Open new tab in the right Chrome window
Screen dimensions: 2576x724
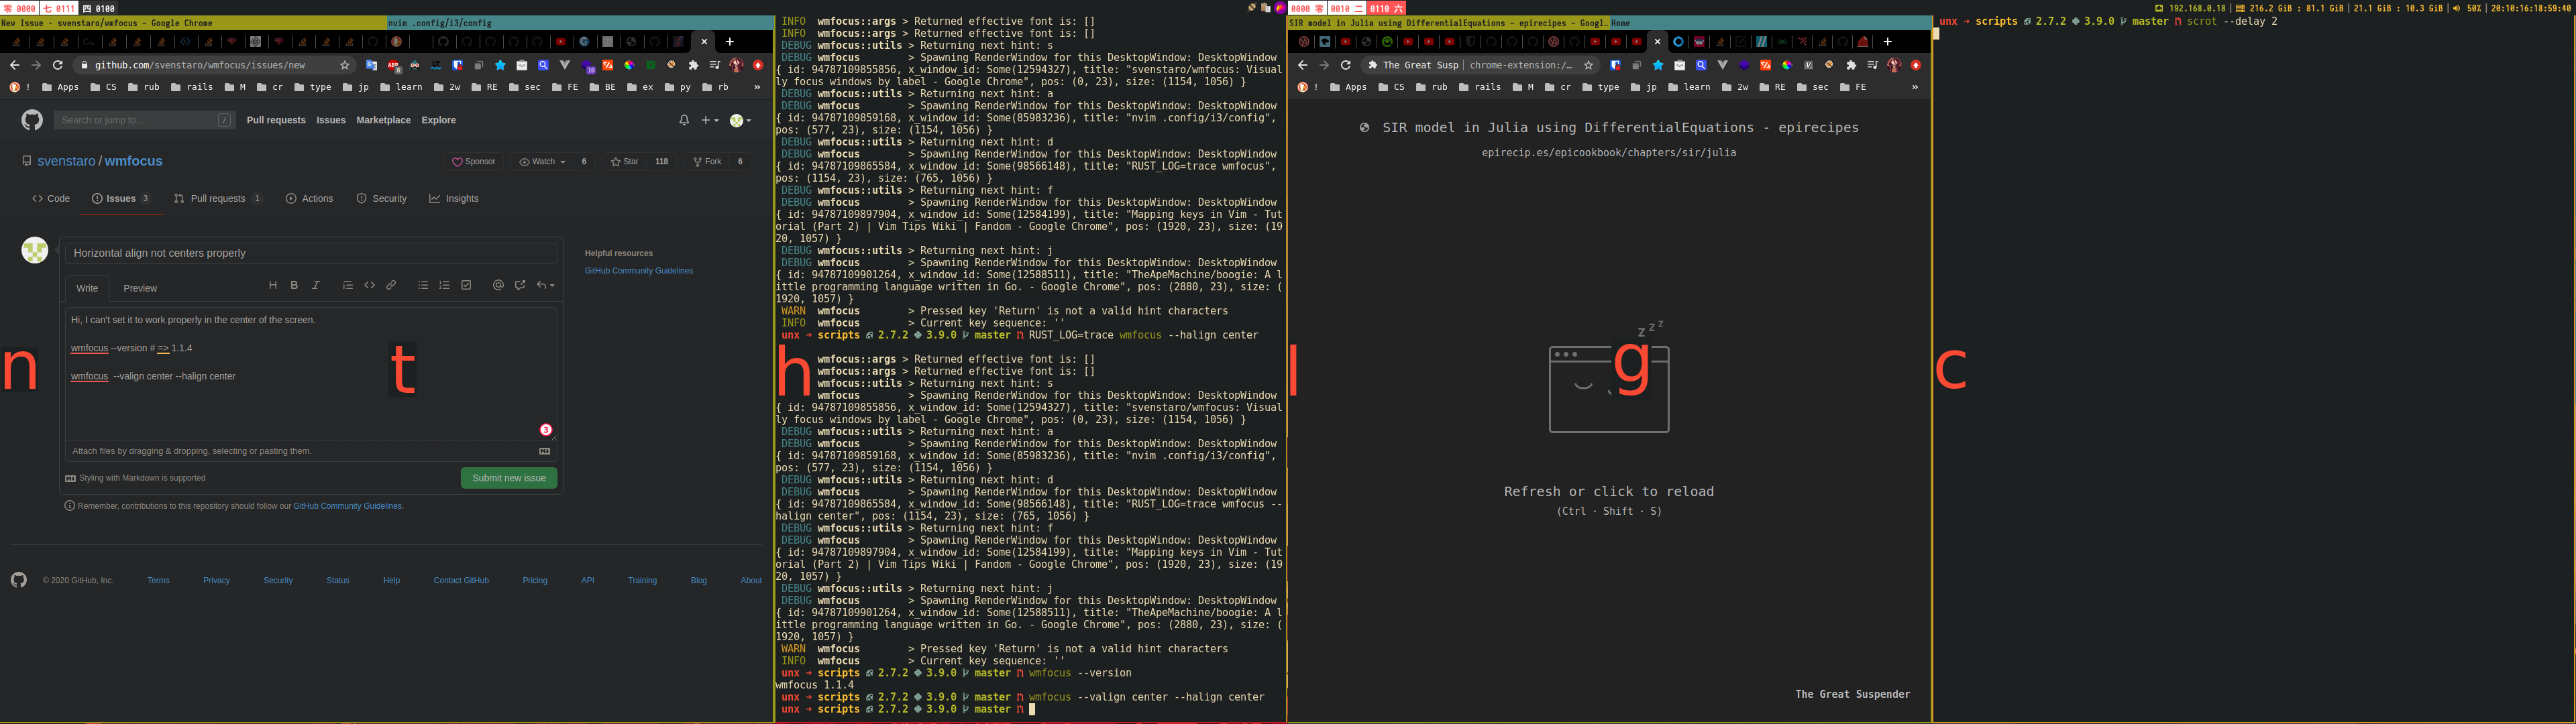tap(1887, 42)
